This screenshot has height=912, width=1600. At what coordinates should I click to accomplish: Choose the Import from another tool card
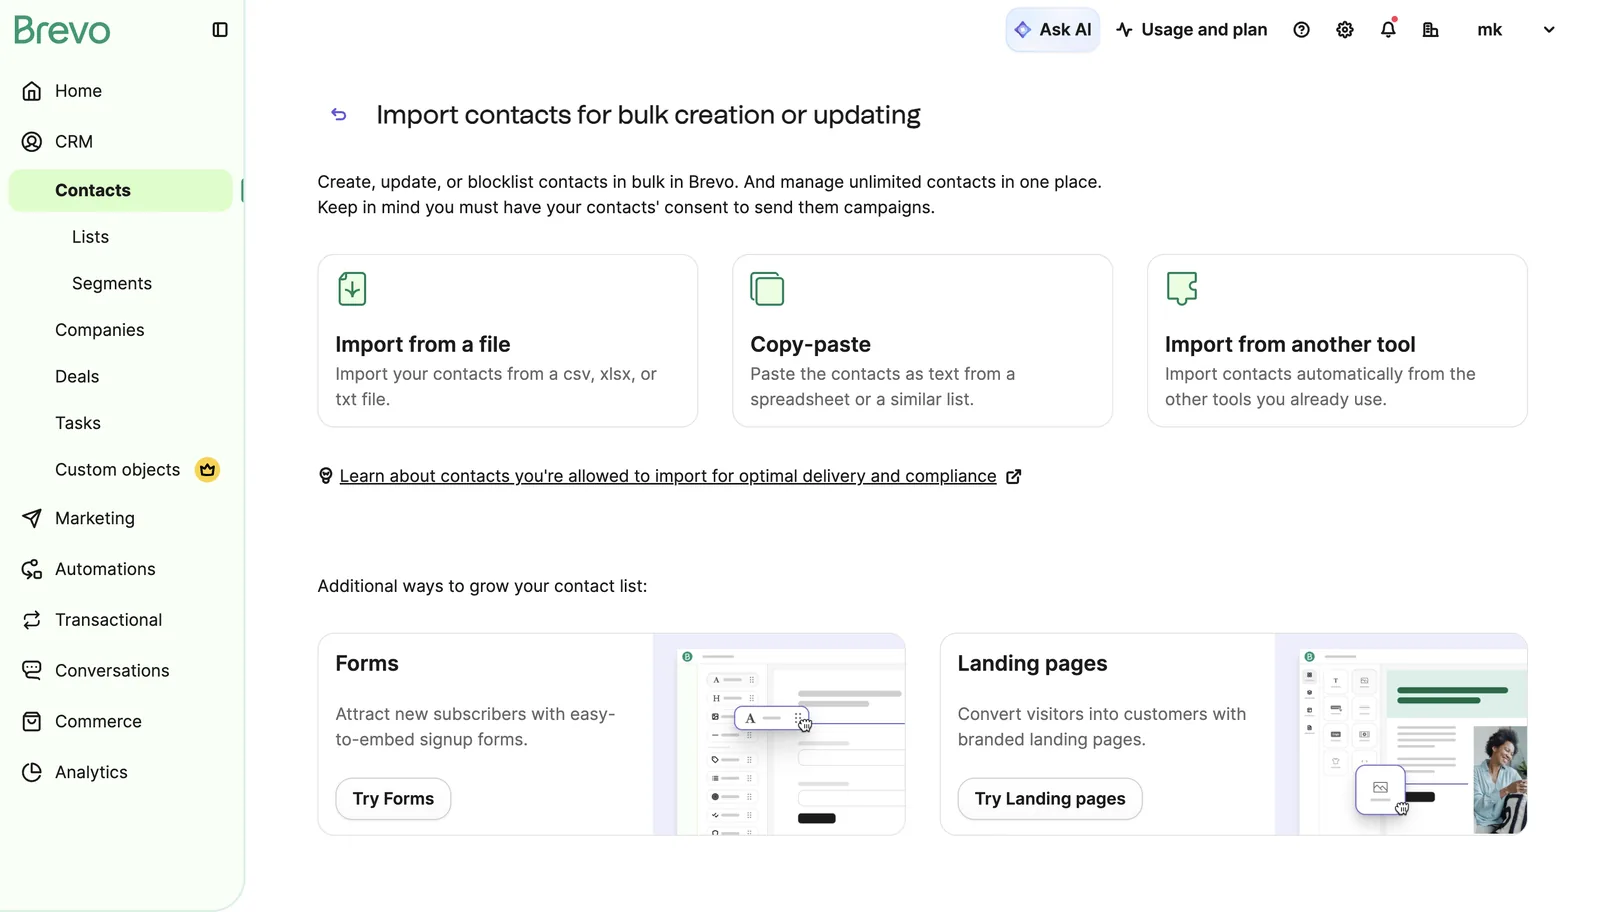1337,341
